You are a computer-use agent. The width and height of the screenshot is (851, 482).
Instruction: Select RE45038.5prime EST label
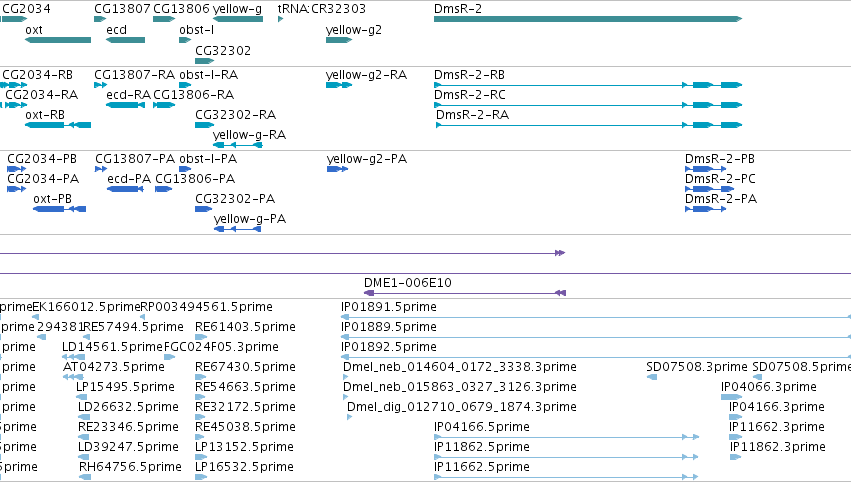[245, 427]
